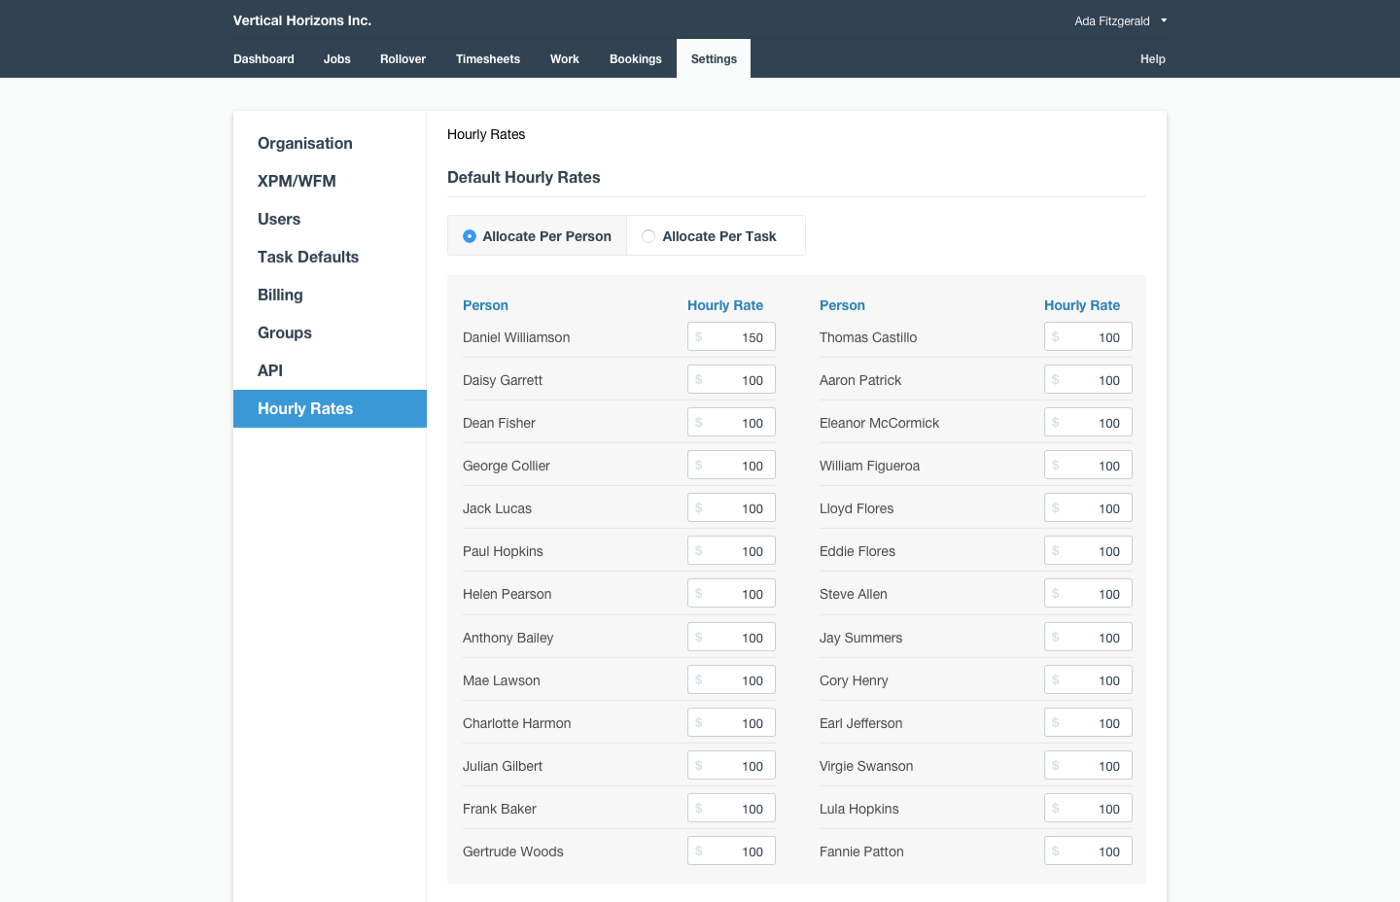Open Task Defaults settings section
This screenshot has height=902, width=1400.
pyautogui.click(x=308, y=257)
